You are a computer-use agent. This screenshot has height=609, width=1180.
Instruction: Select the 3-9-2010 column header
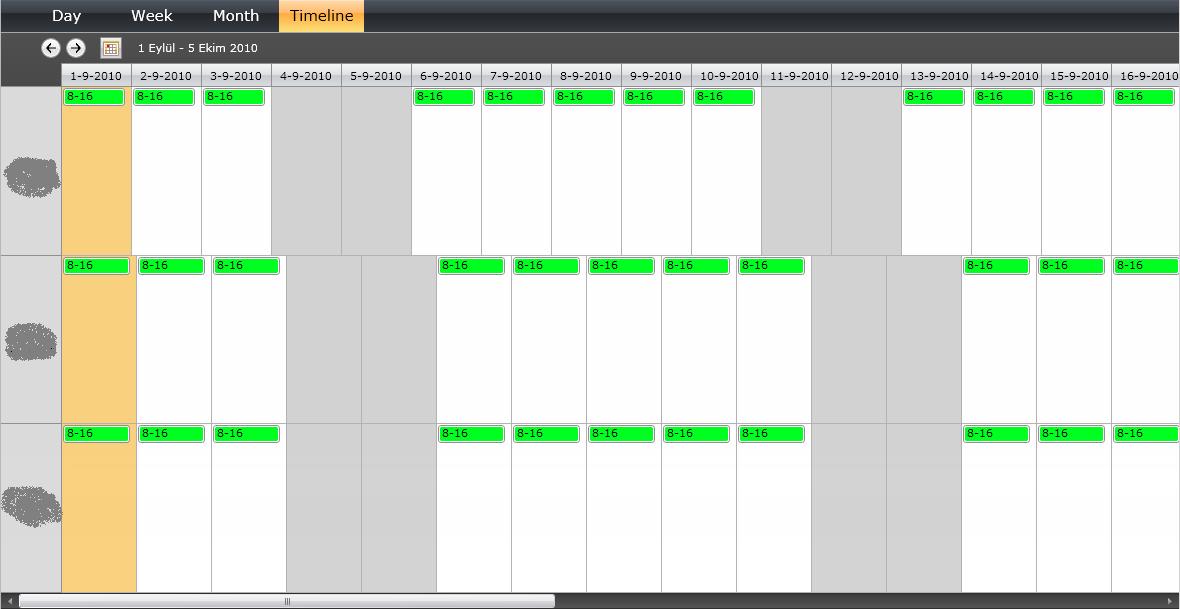coord(236,75)
